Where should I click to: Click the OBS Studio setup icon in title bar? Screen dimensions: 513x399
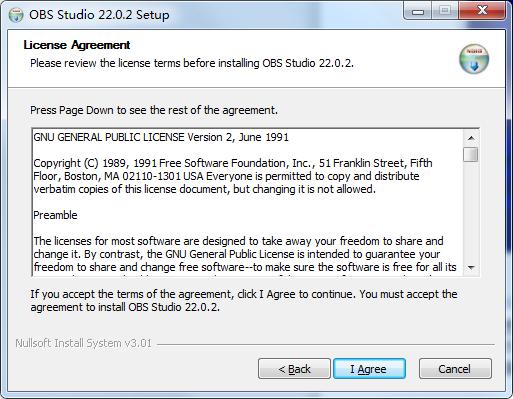point(16,15)
